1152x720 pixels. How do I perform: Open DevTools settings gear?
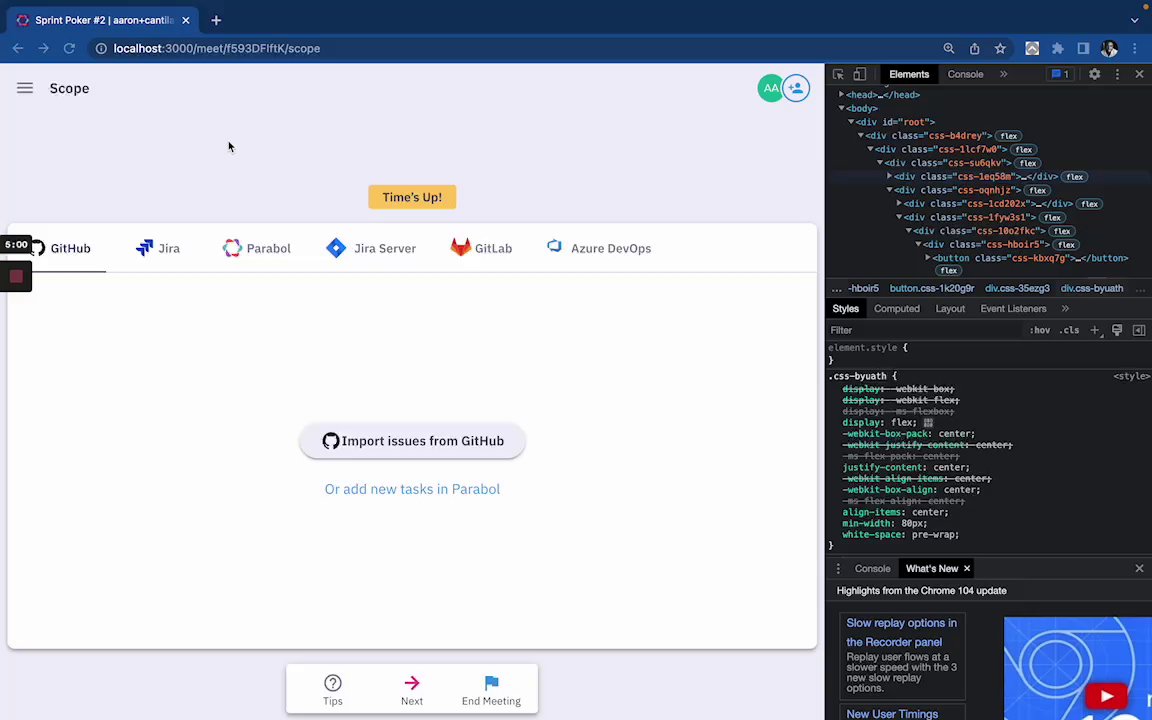pyautogui.click(x=1095, y=74)
